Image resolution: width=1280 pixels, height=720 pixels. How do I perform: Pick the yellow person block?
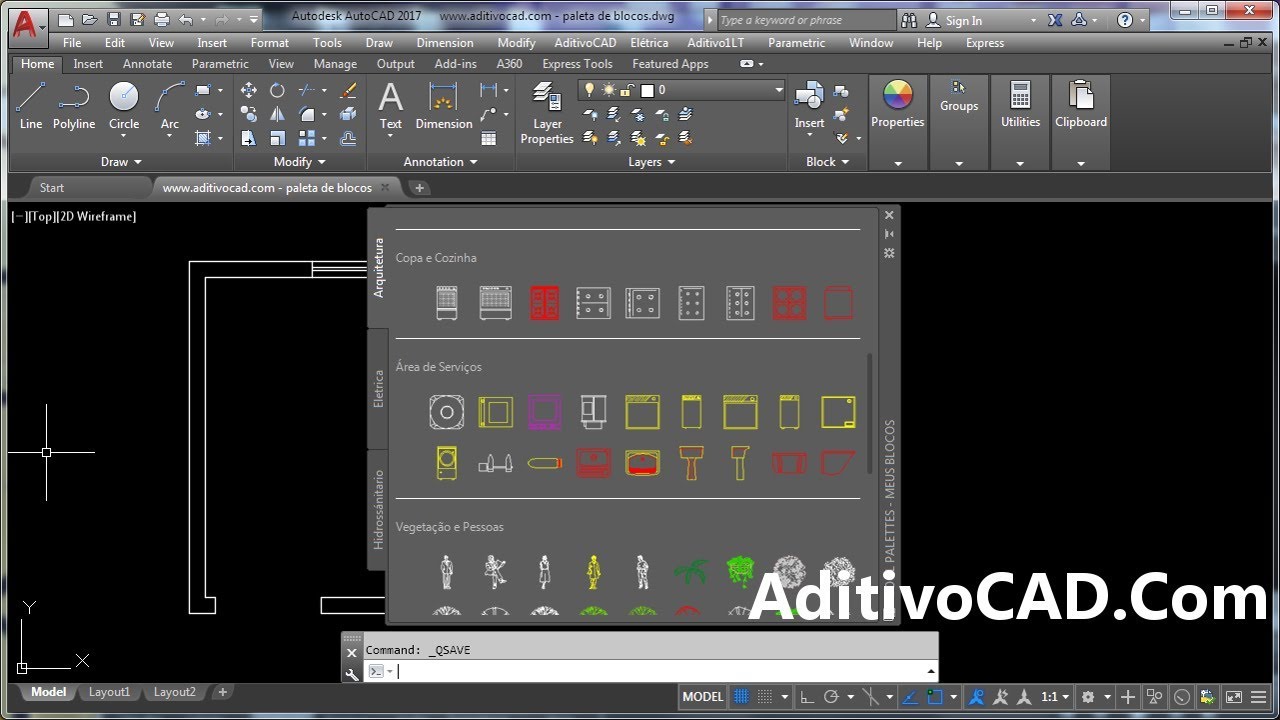594,572
